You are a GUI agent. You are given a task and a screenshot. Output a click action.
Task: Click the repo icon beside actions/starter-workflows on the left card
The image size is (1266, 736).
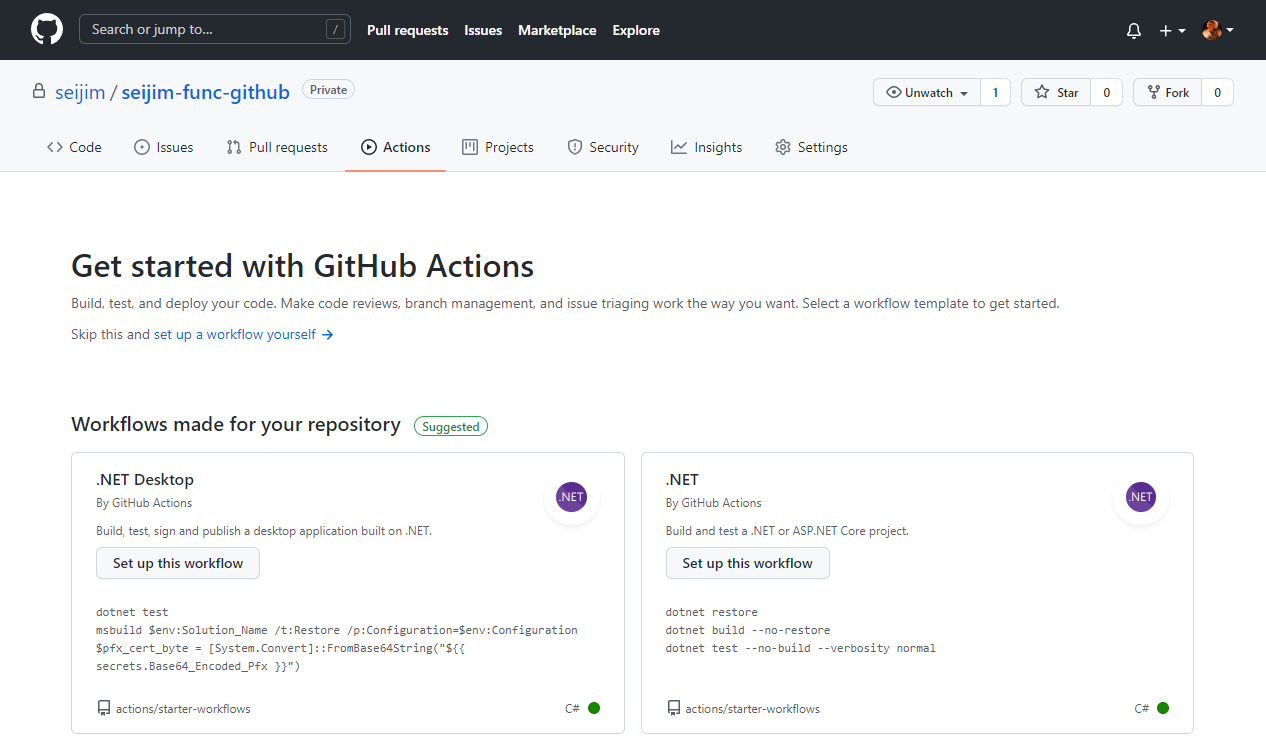(103, 707)
